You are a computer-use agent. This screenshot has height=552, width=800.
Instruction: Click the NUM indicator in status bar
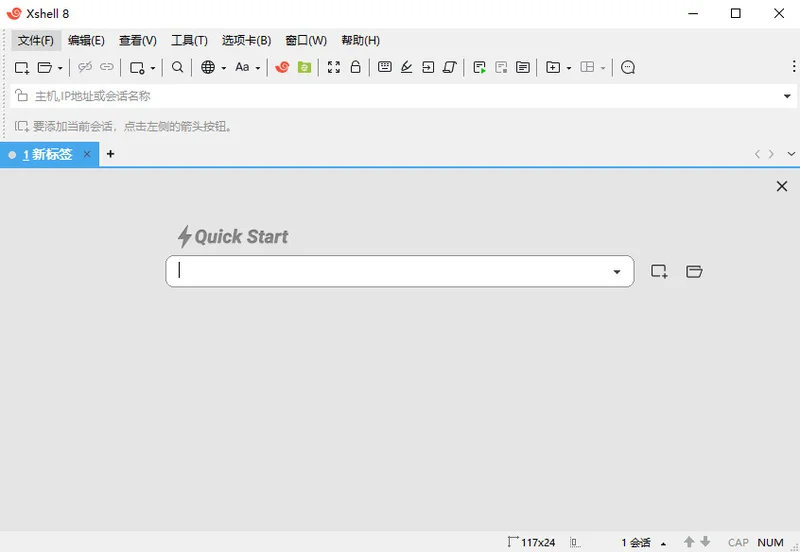[770, 543]
